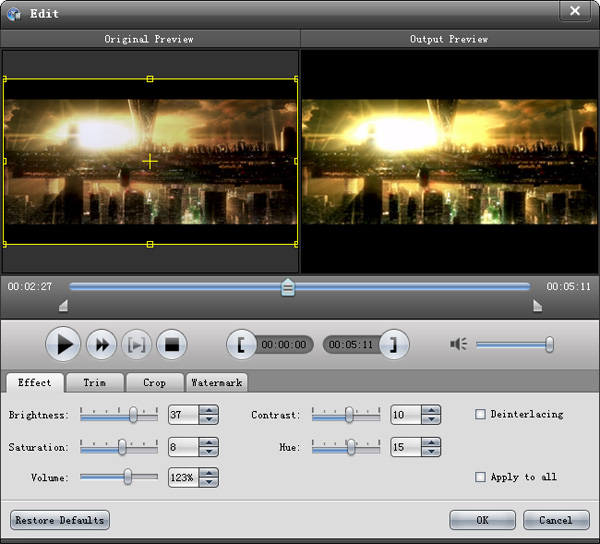Click the volume slider handle by the speaker
The height and width of the screenshot is (544, 600).
tap(549, 344)
